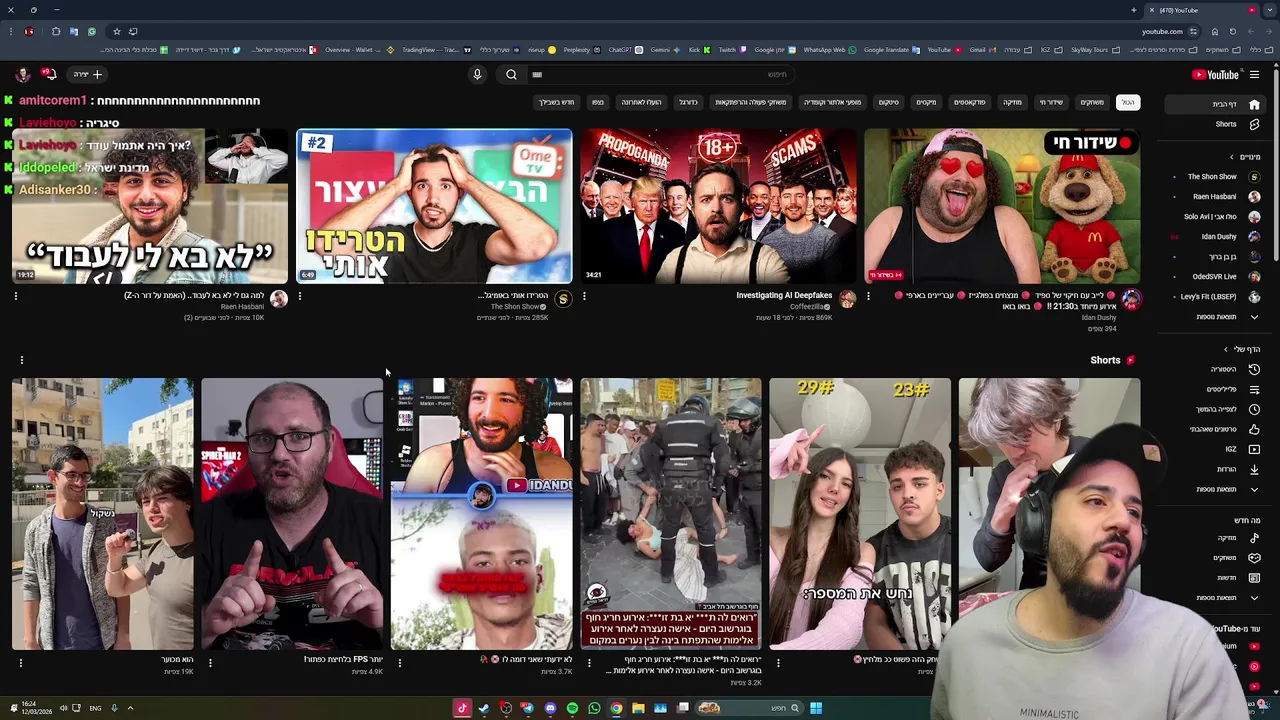Click the YouTube logo
Screen dimensions: 1280x720
point(1215,74)
